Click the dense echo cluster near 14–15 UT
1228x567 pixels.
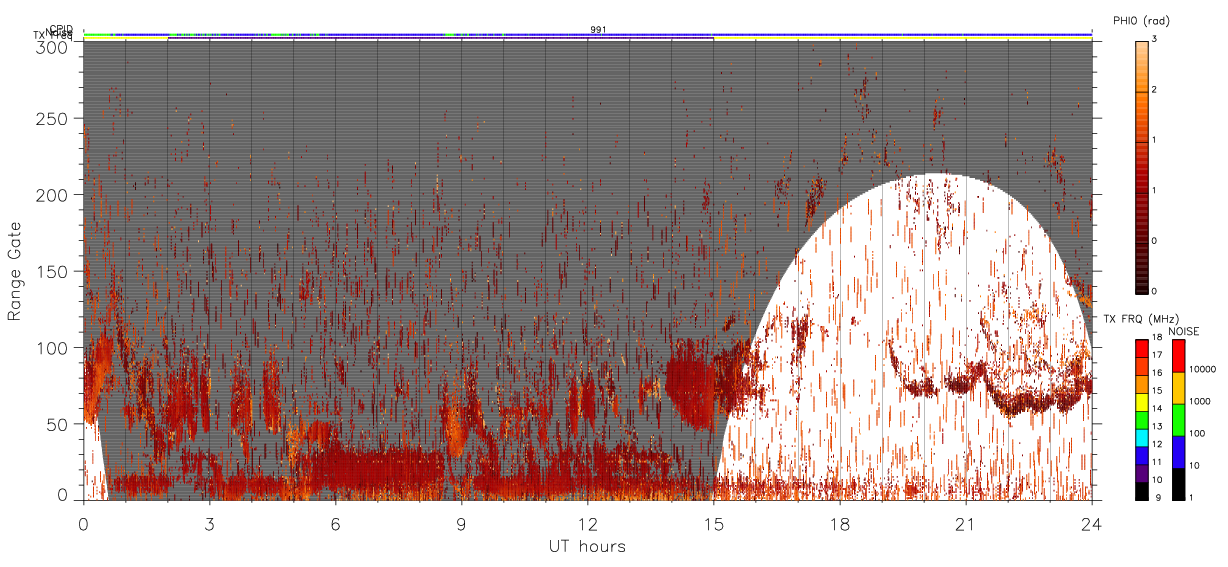691,385
